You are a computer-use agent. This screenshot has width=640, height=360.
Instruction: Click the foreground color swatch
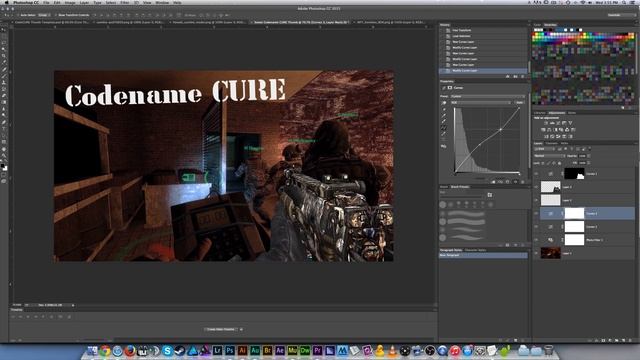click(3, 166)
